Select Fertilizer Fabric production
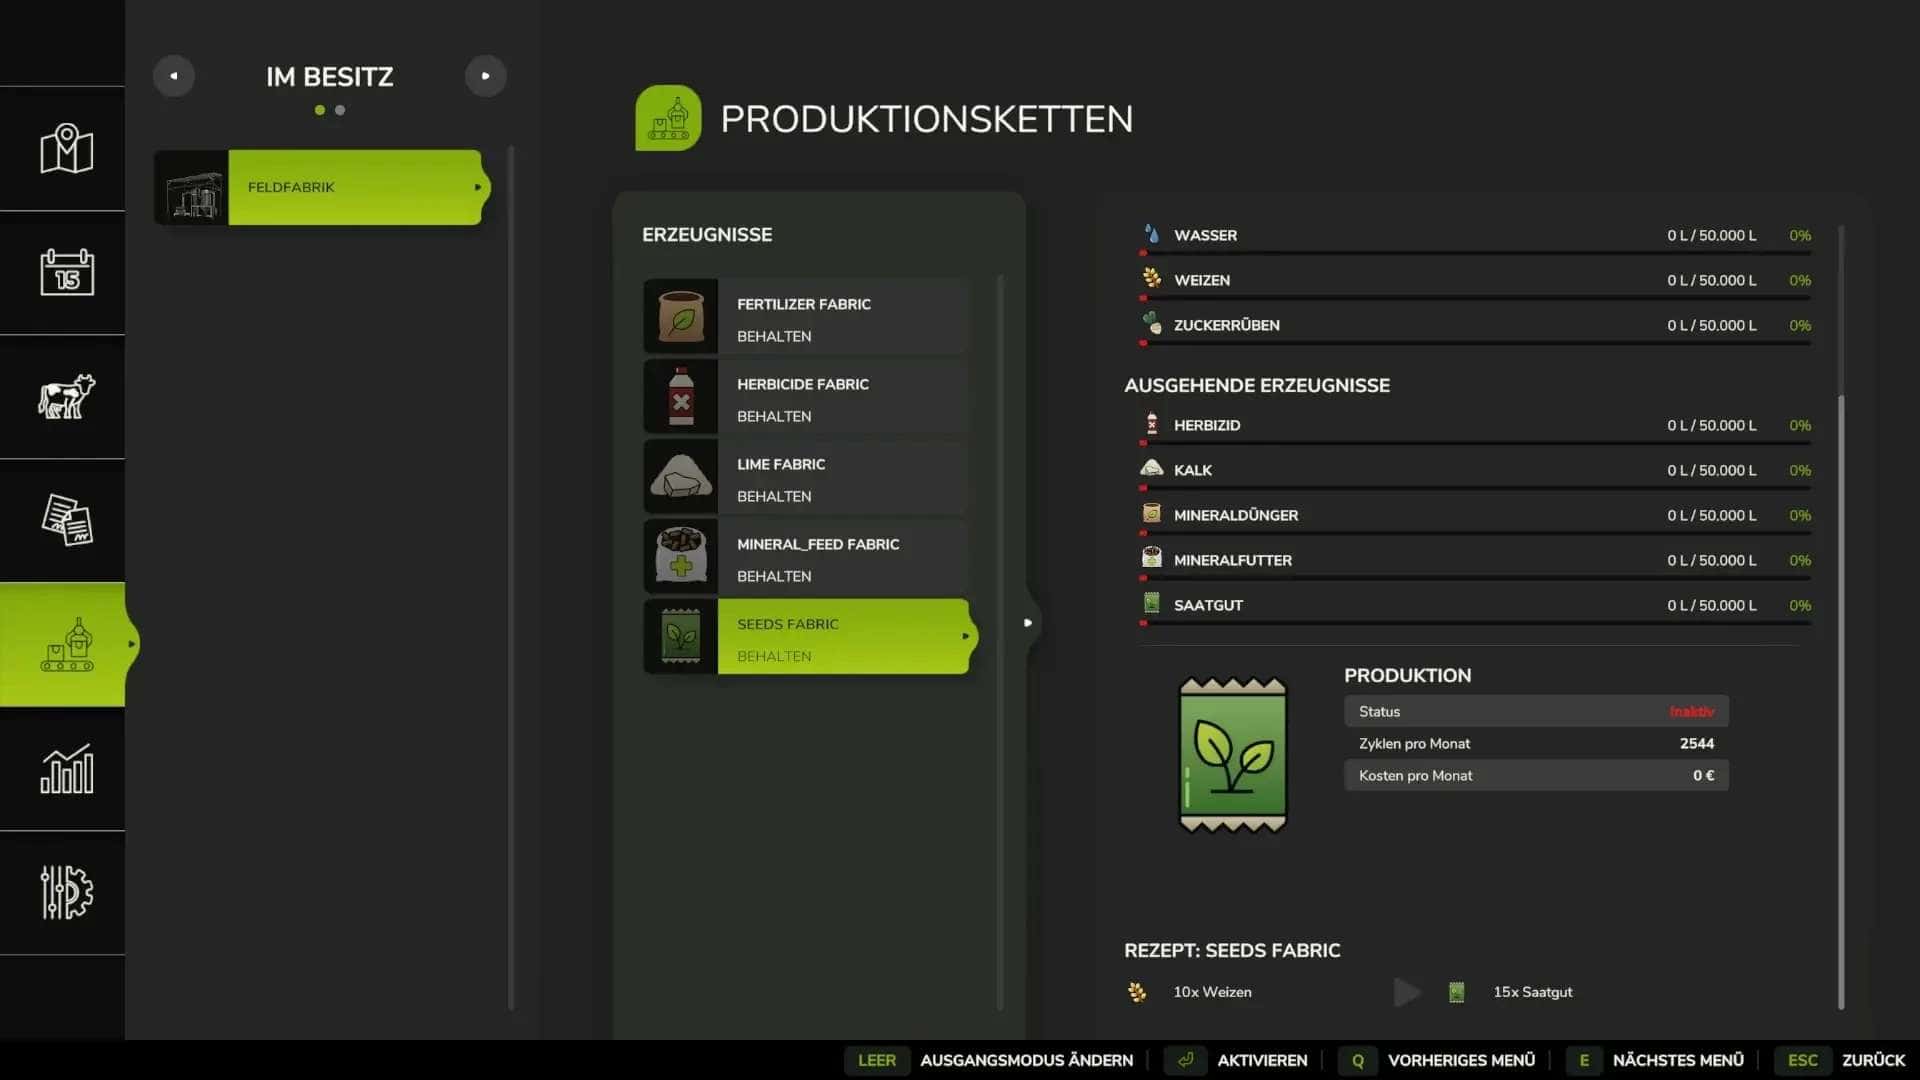The height and width of the screenshot is (1080, 1920). 806,317
